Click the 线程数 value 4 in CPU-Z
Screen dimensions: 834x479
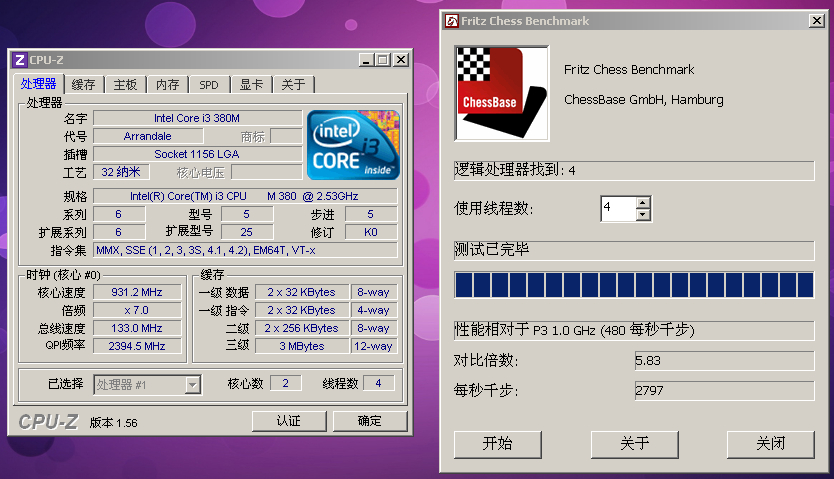(x=378, y=383)
